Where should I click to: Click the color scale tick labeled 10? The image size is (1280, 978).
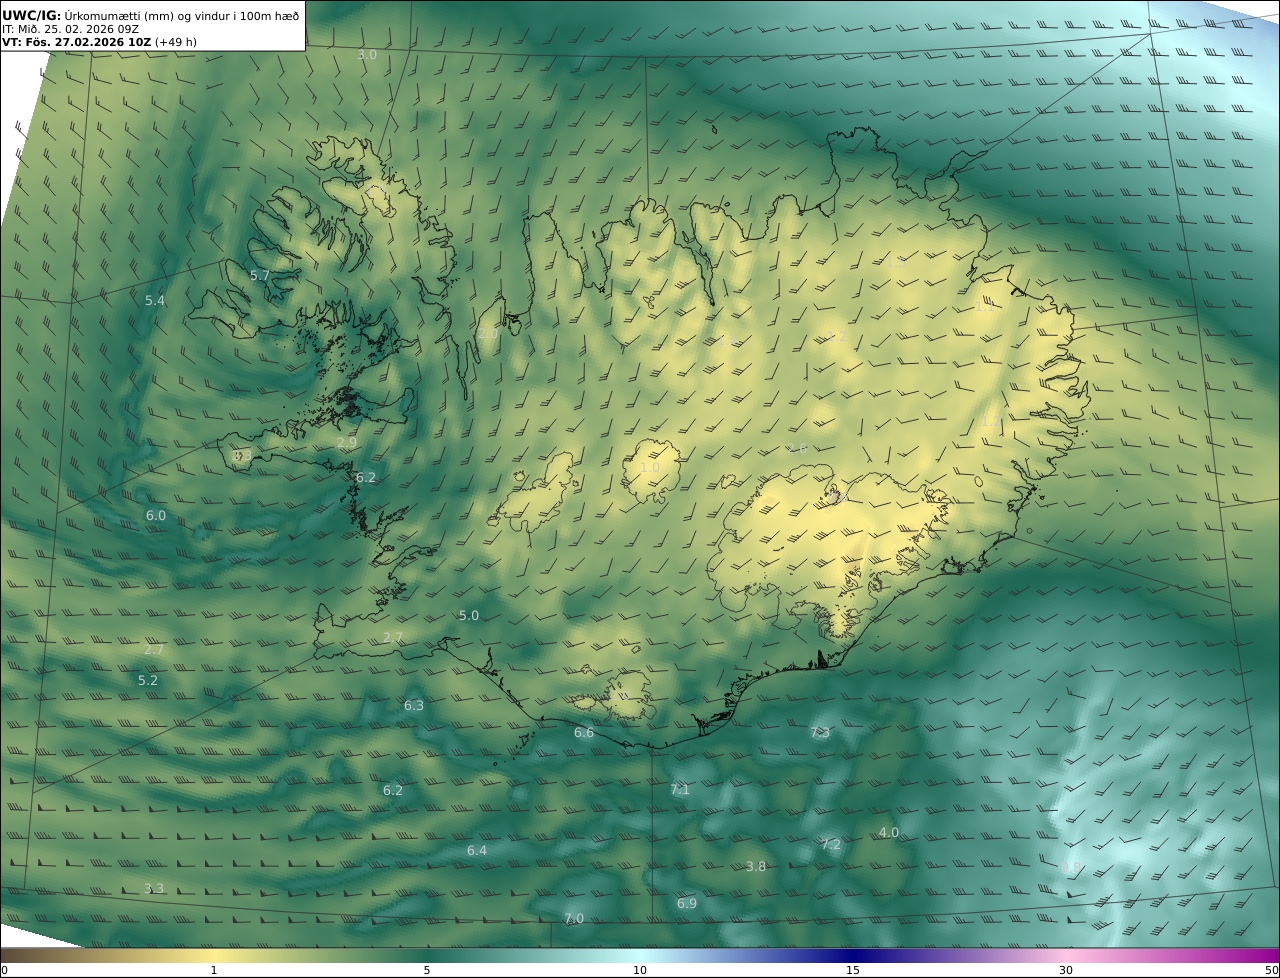[640, 970]
